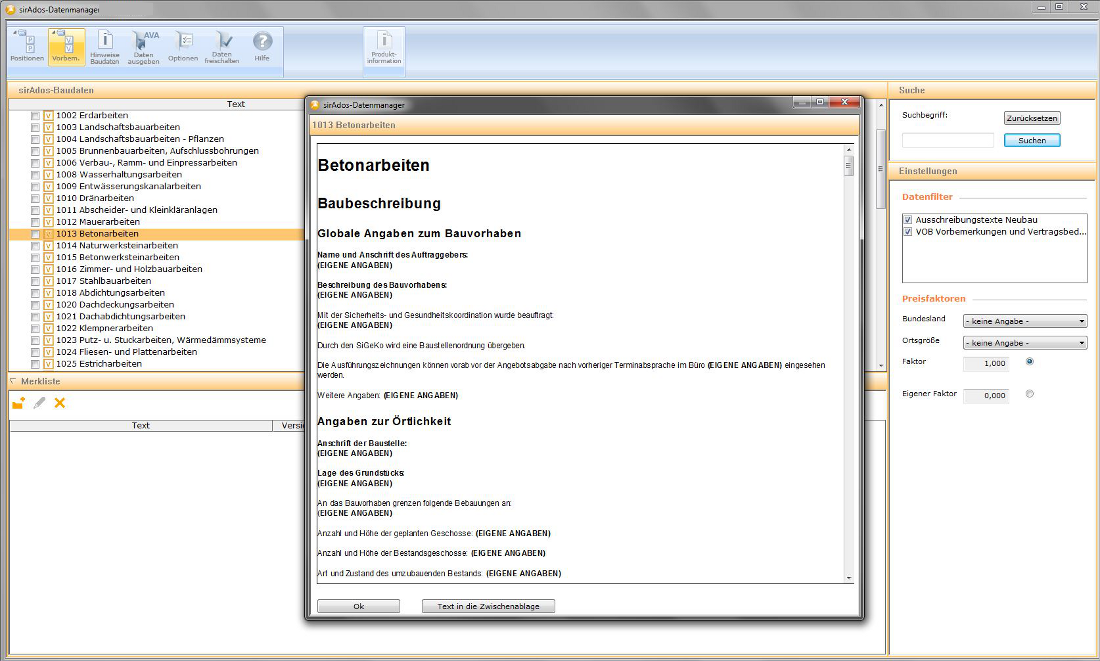Select 1016 Zimmer- und Holzbauarbeiten in tree
The width and height of the screenshot is (1100, 661).
(129, 269)
